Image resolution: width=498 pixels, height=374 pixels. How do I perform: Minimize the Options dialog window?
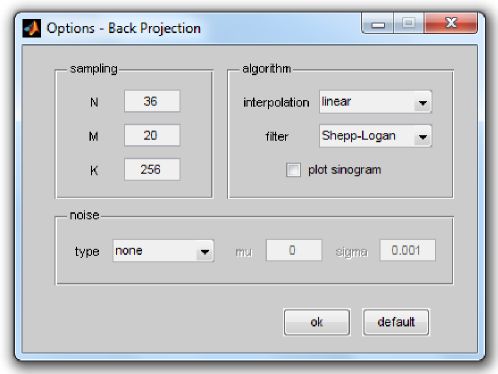pyautogui.click(x=378, y=23)
